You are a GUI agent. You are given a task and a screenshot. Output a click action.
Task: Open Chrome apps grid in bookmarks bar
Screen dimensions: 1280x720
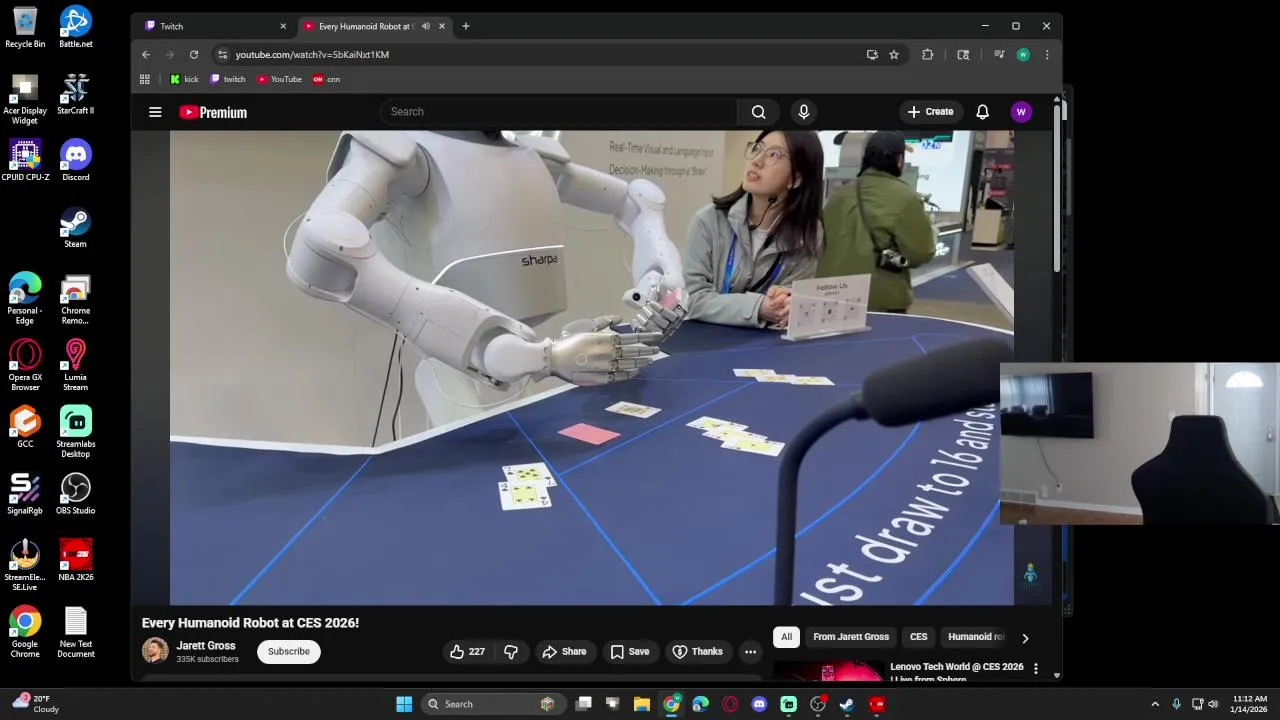(x=145, y=79)
